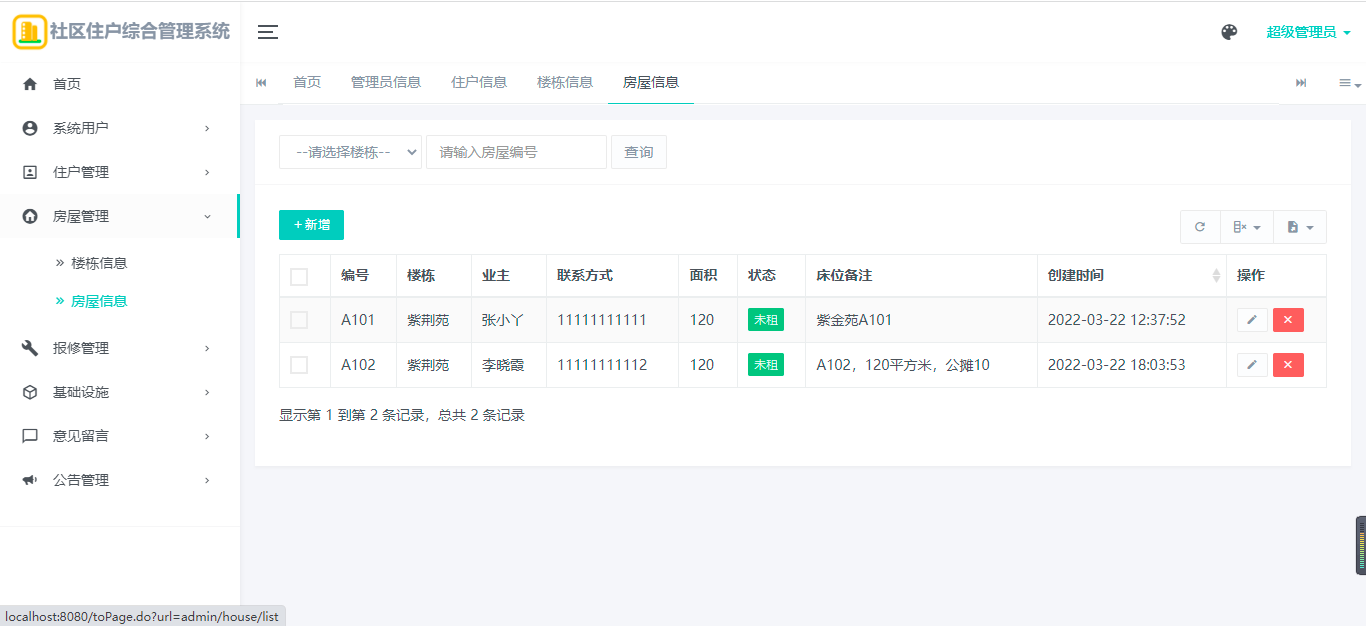
Task: Select all rows header checkbox
Action: click(x=299, y=277)
